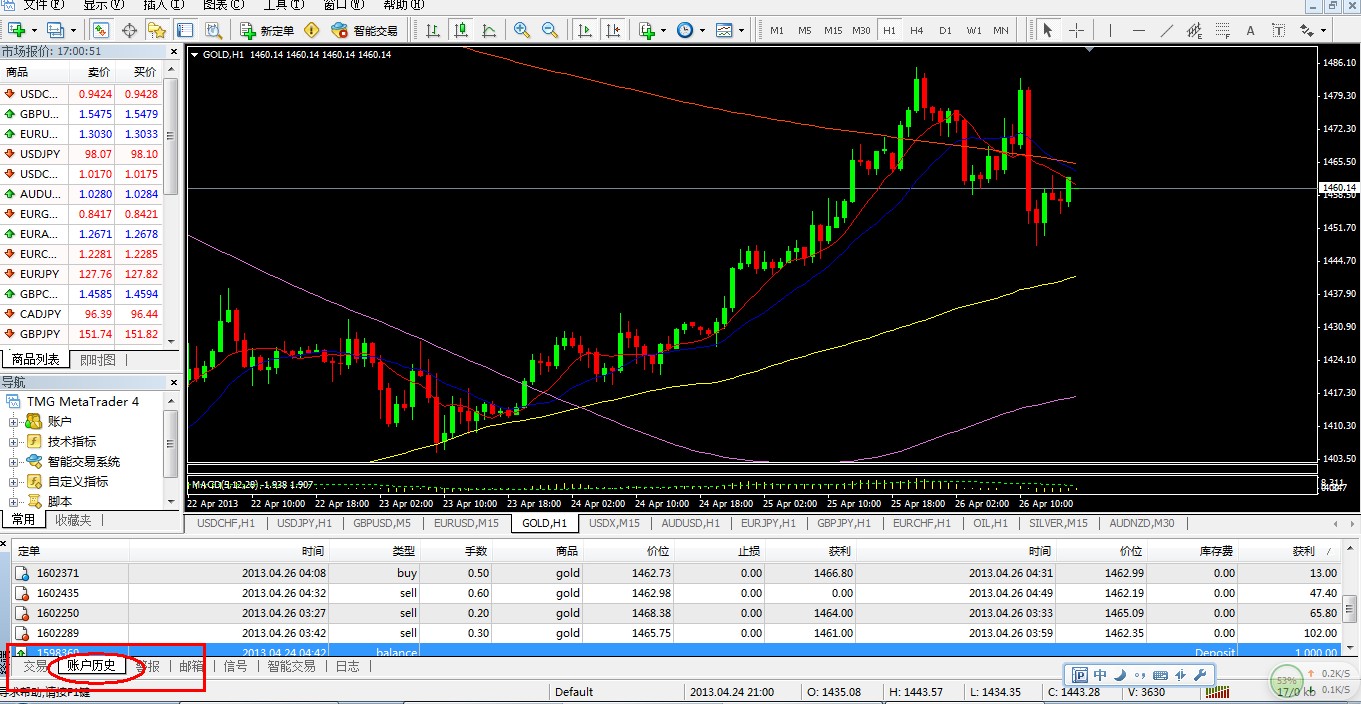Open the periods clock dropdown arrow

tap(702, 30)
